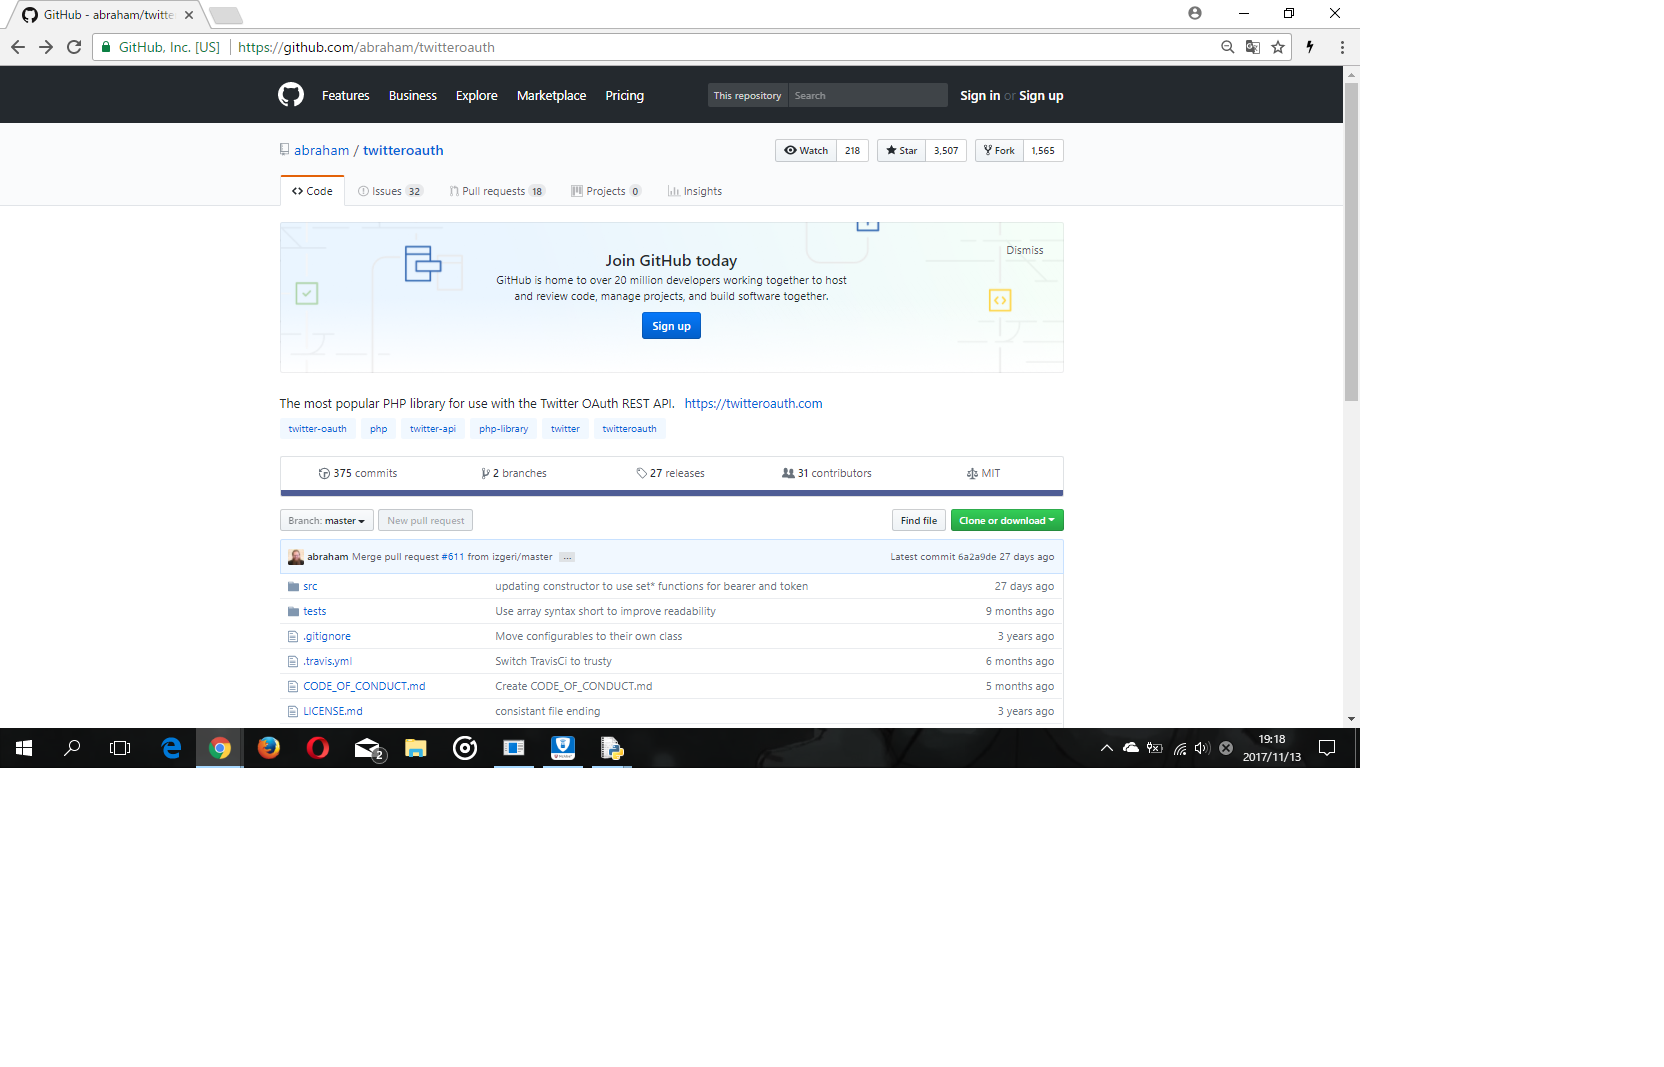The image size is (1664, 1067).
Task: Open the src folder icon row
Action: [x=294, y=586]
